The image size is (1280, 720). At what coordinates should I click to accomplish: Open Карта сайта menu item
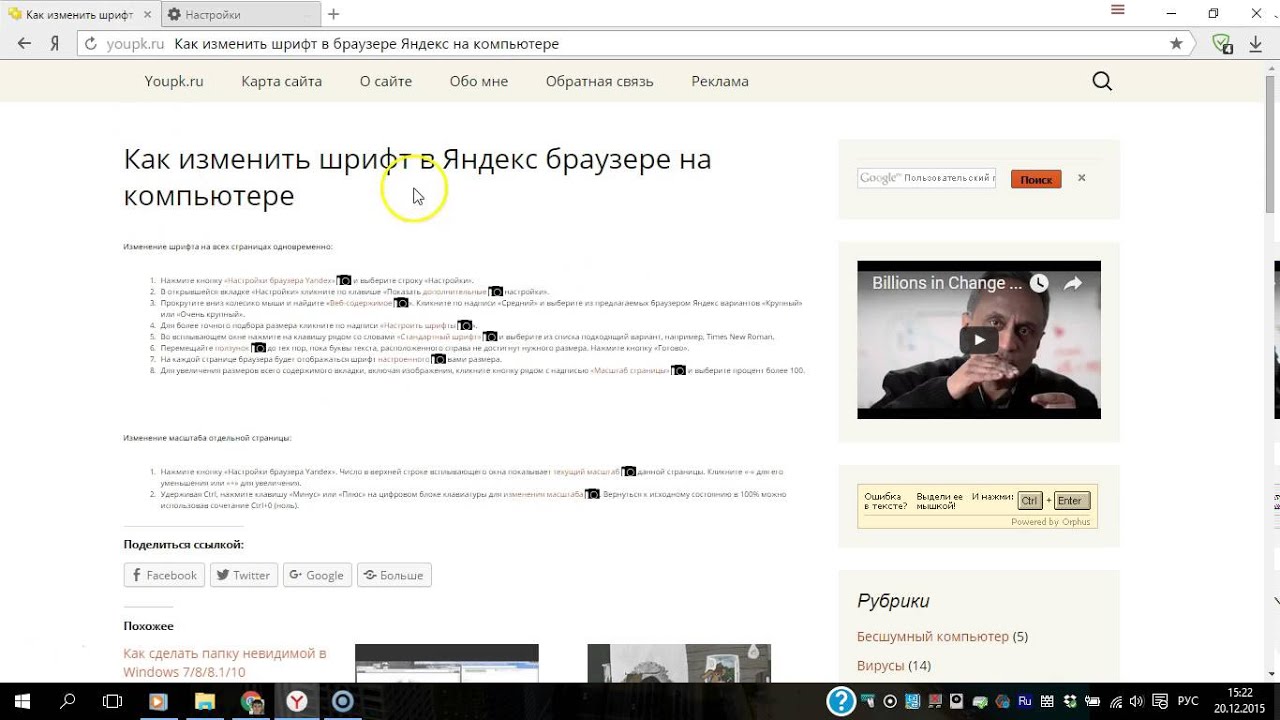(281, 81)
